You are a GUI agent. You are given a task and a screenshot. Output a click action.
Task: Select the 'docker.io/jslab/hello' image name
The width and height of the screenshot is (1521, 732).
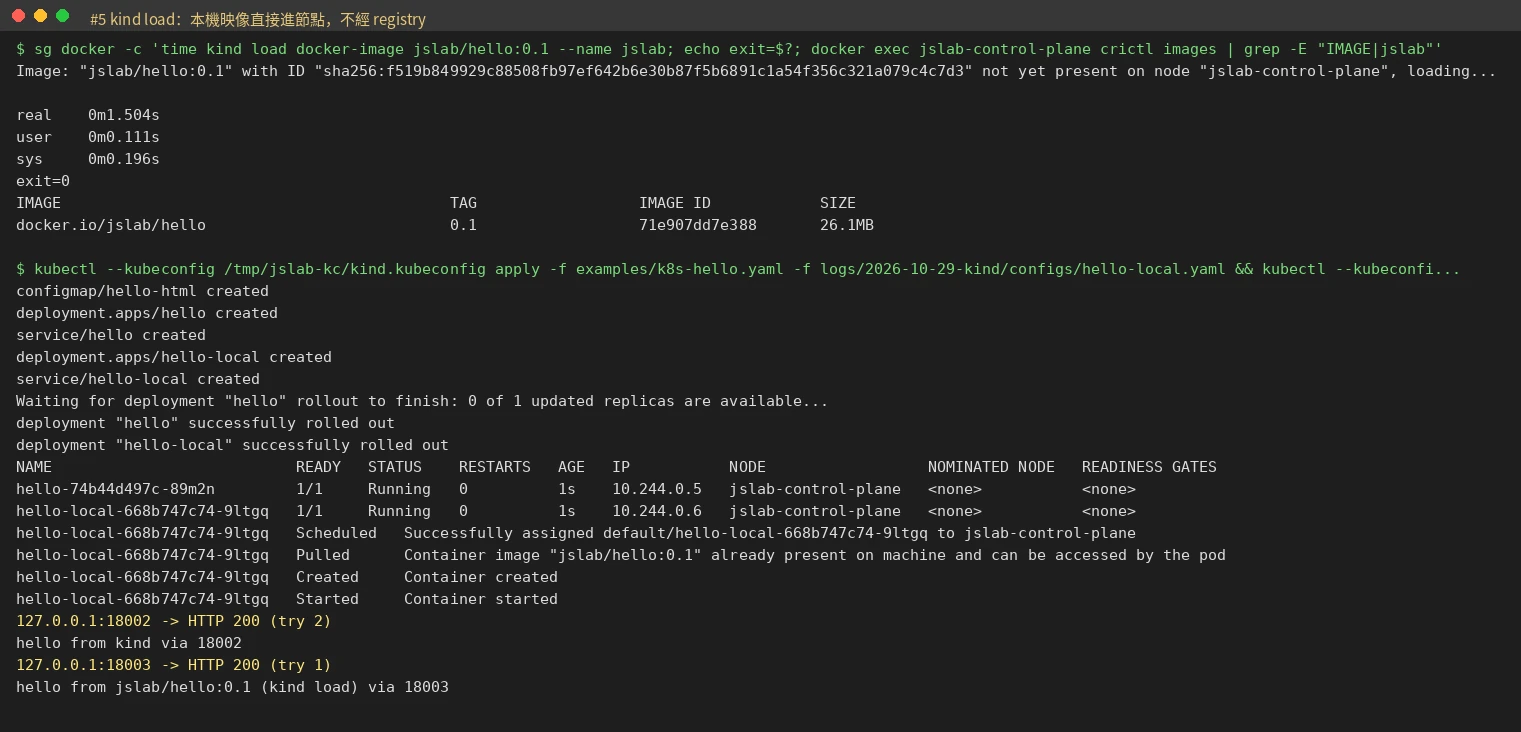tap(111, 225)
